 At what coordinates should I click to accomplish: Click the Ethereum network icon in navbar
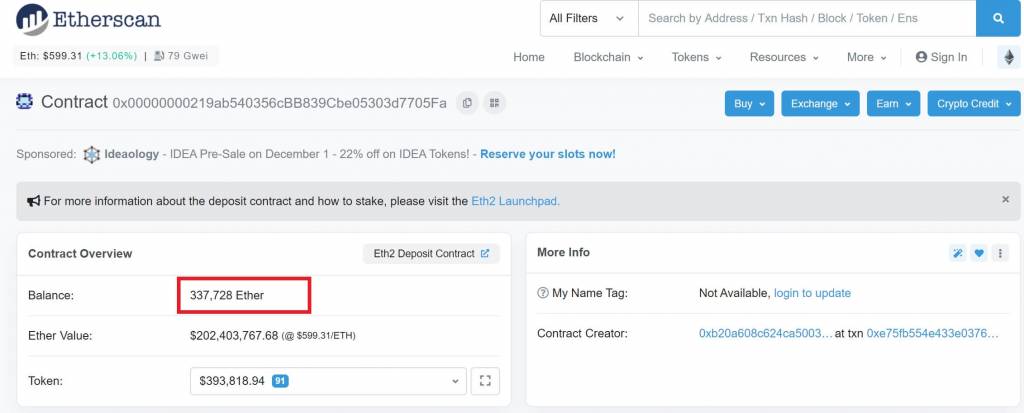(1008, 57)
